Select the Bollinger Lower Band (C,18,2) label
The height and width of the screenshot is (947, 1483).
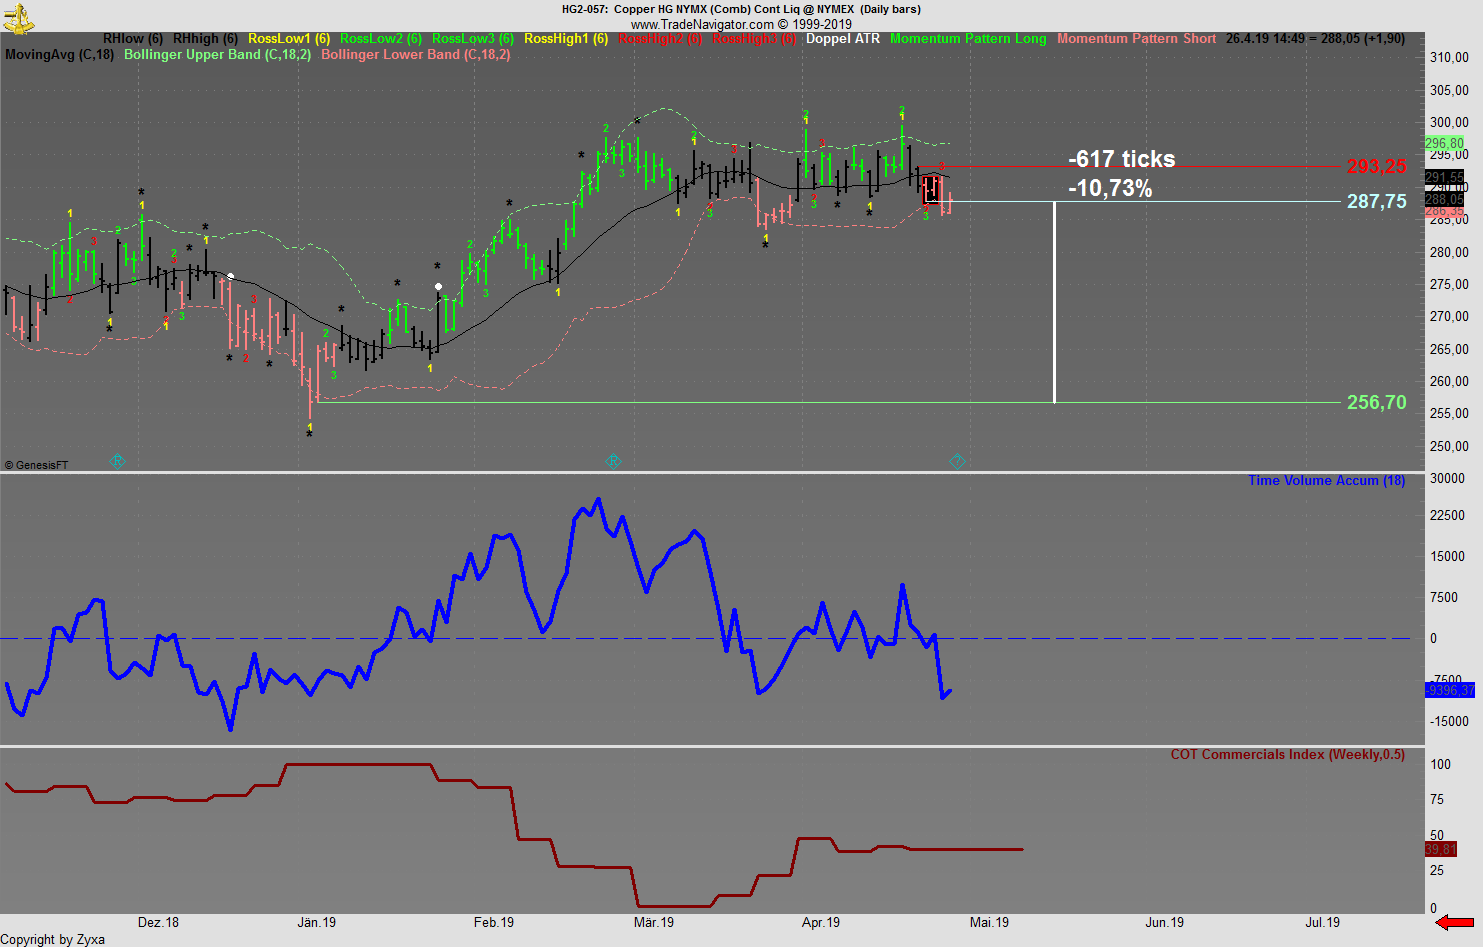[x=415, y=55]
